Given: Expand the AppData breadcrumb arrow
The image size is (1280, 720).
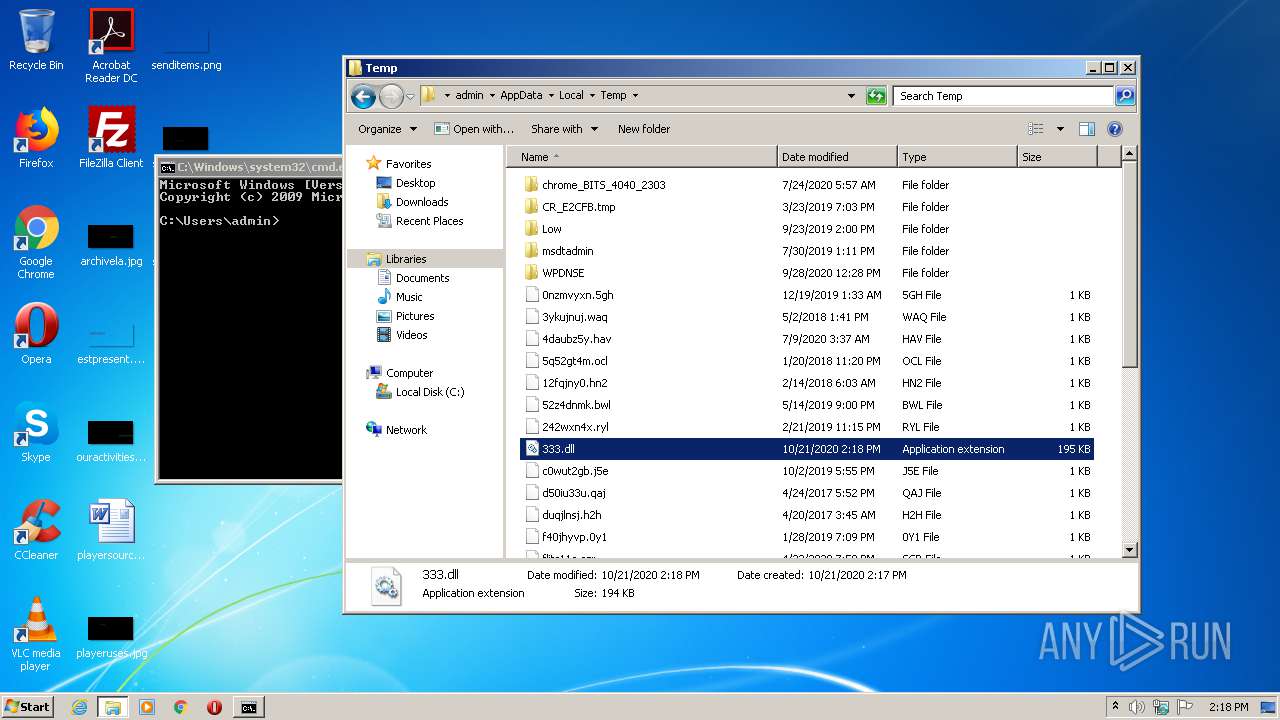Looking at the screenshot, I should pos(549,96).
